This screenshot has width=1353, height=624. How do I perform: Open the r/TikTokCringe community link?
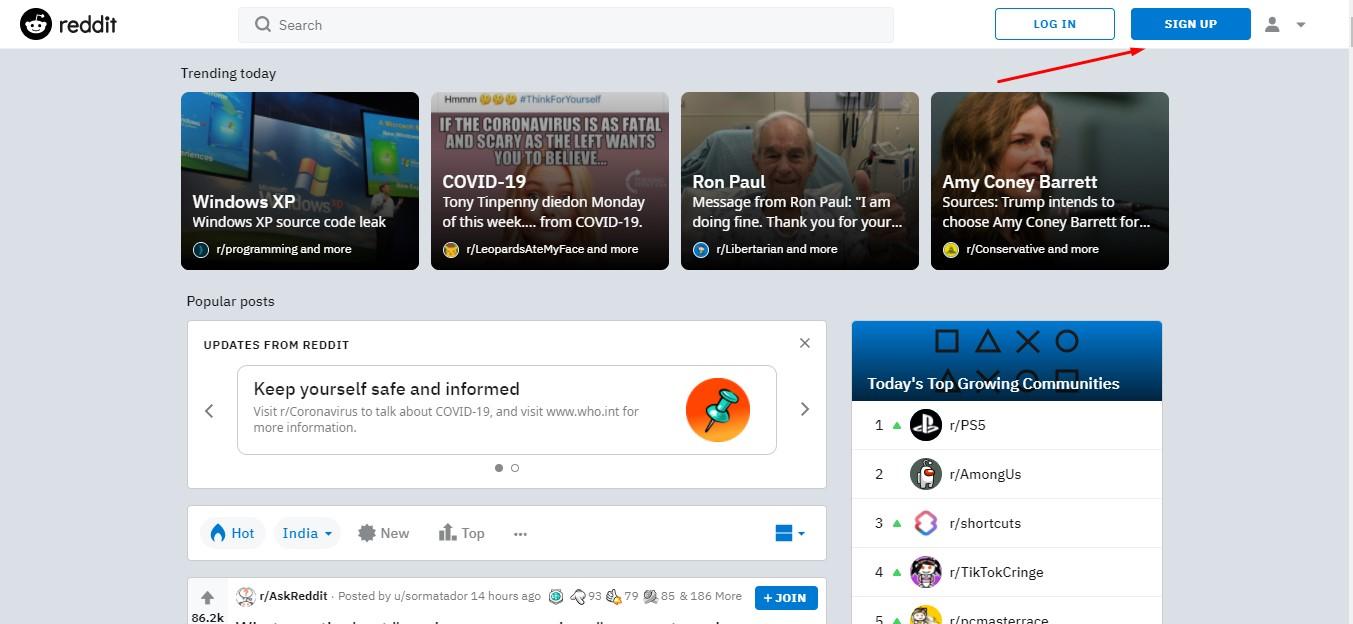click(996, 572)
